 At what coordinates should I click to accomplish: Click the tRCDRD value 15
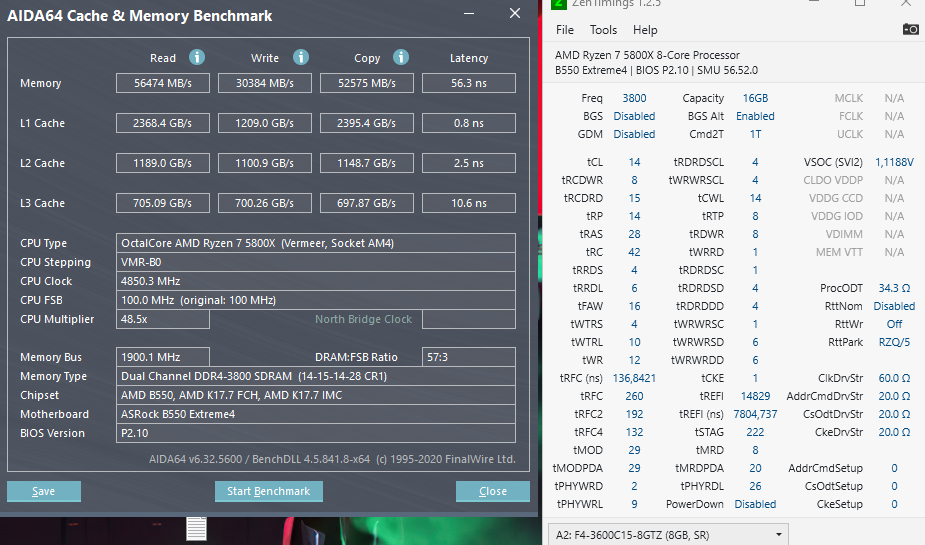point(634,198)
